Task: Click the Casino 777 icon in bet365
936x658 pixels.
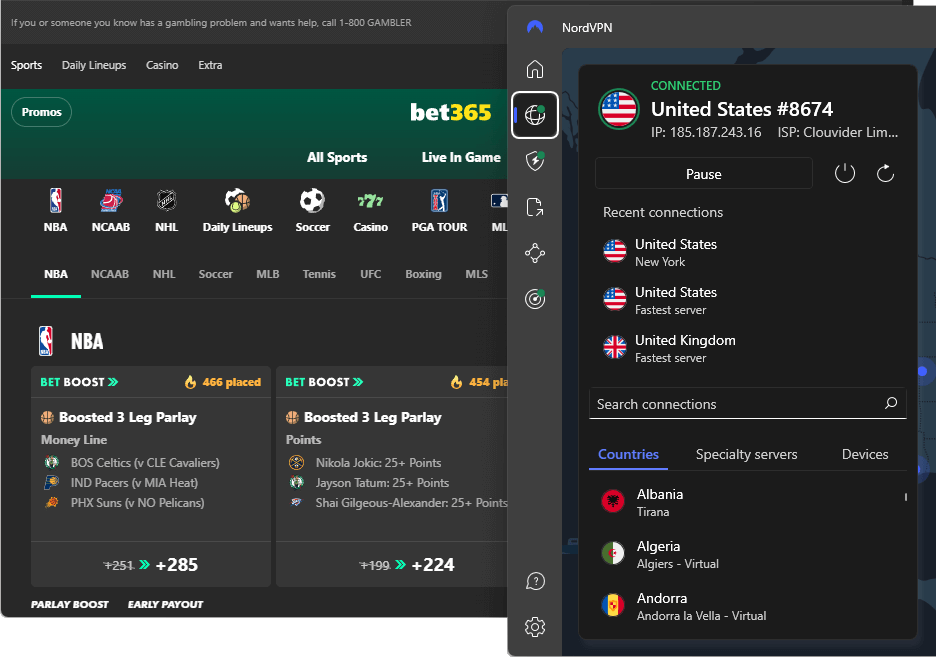Action: click(370, 201)
